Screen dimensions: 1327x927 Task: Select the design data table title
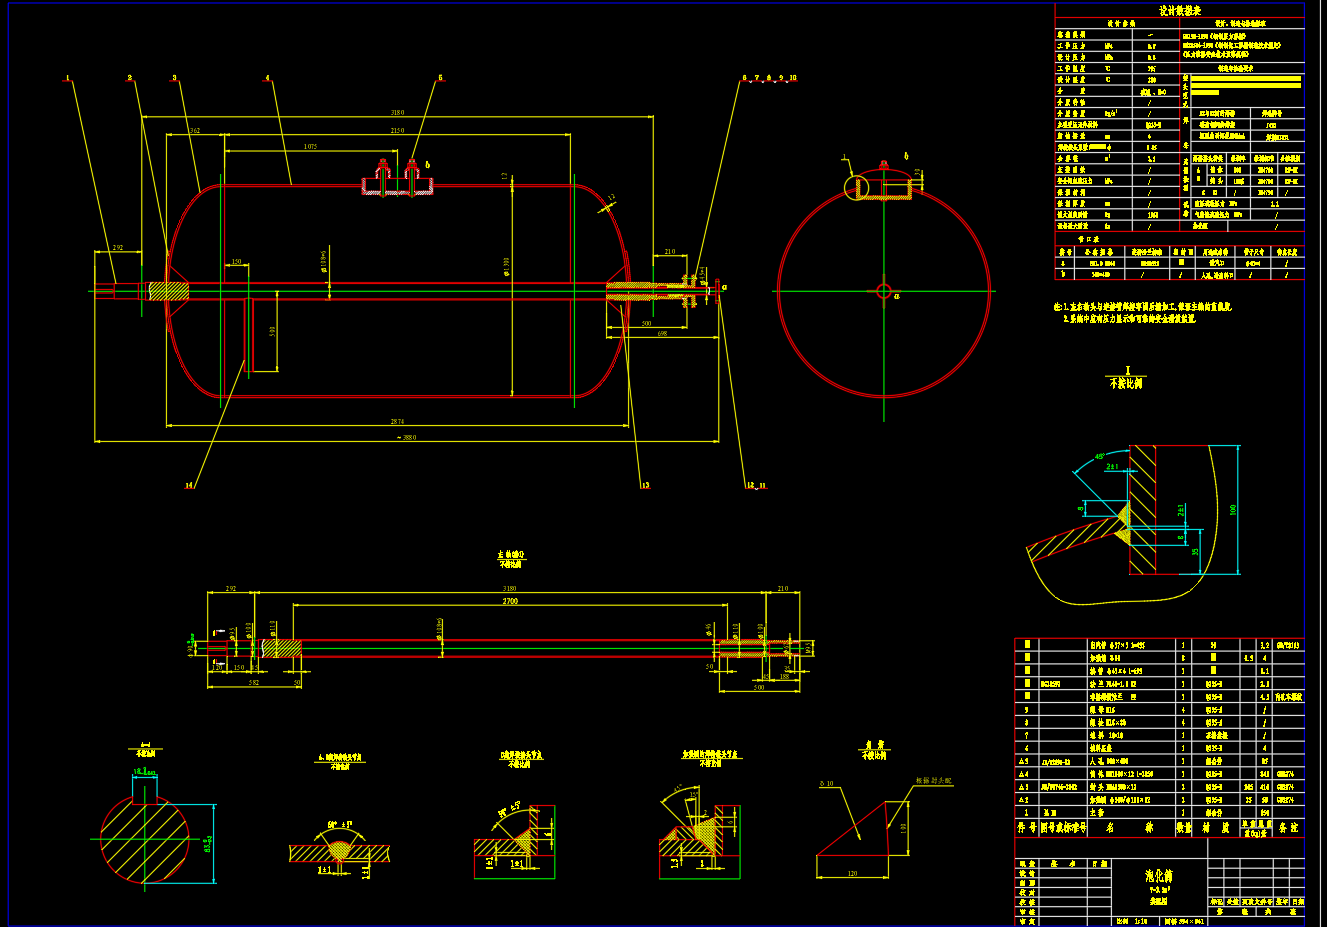pos(1179,11)
